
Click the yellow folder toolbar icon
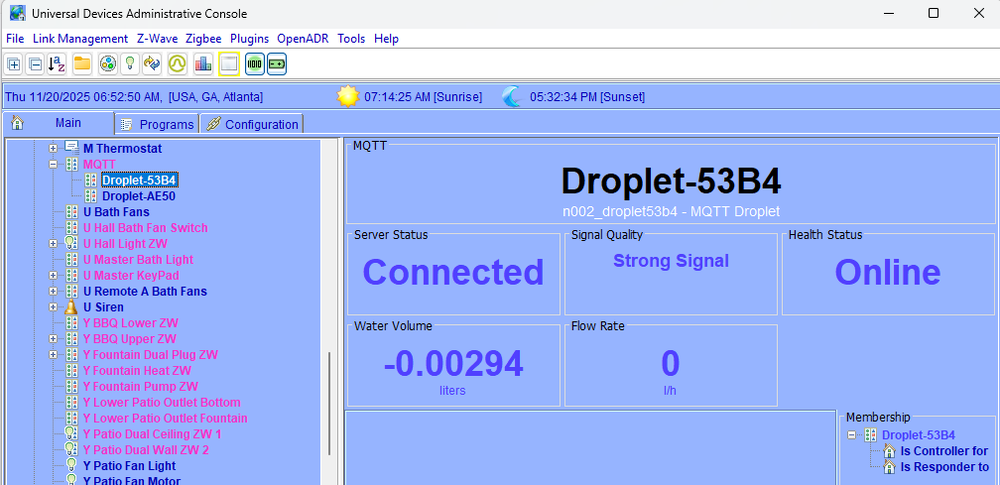click(x=82, y=64)
